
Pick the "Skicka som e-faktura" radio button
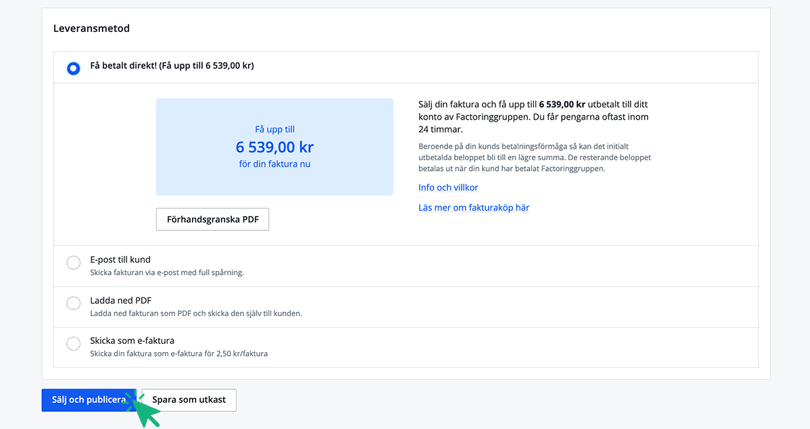tap(73, 344)
